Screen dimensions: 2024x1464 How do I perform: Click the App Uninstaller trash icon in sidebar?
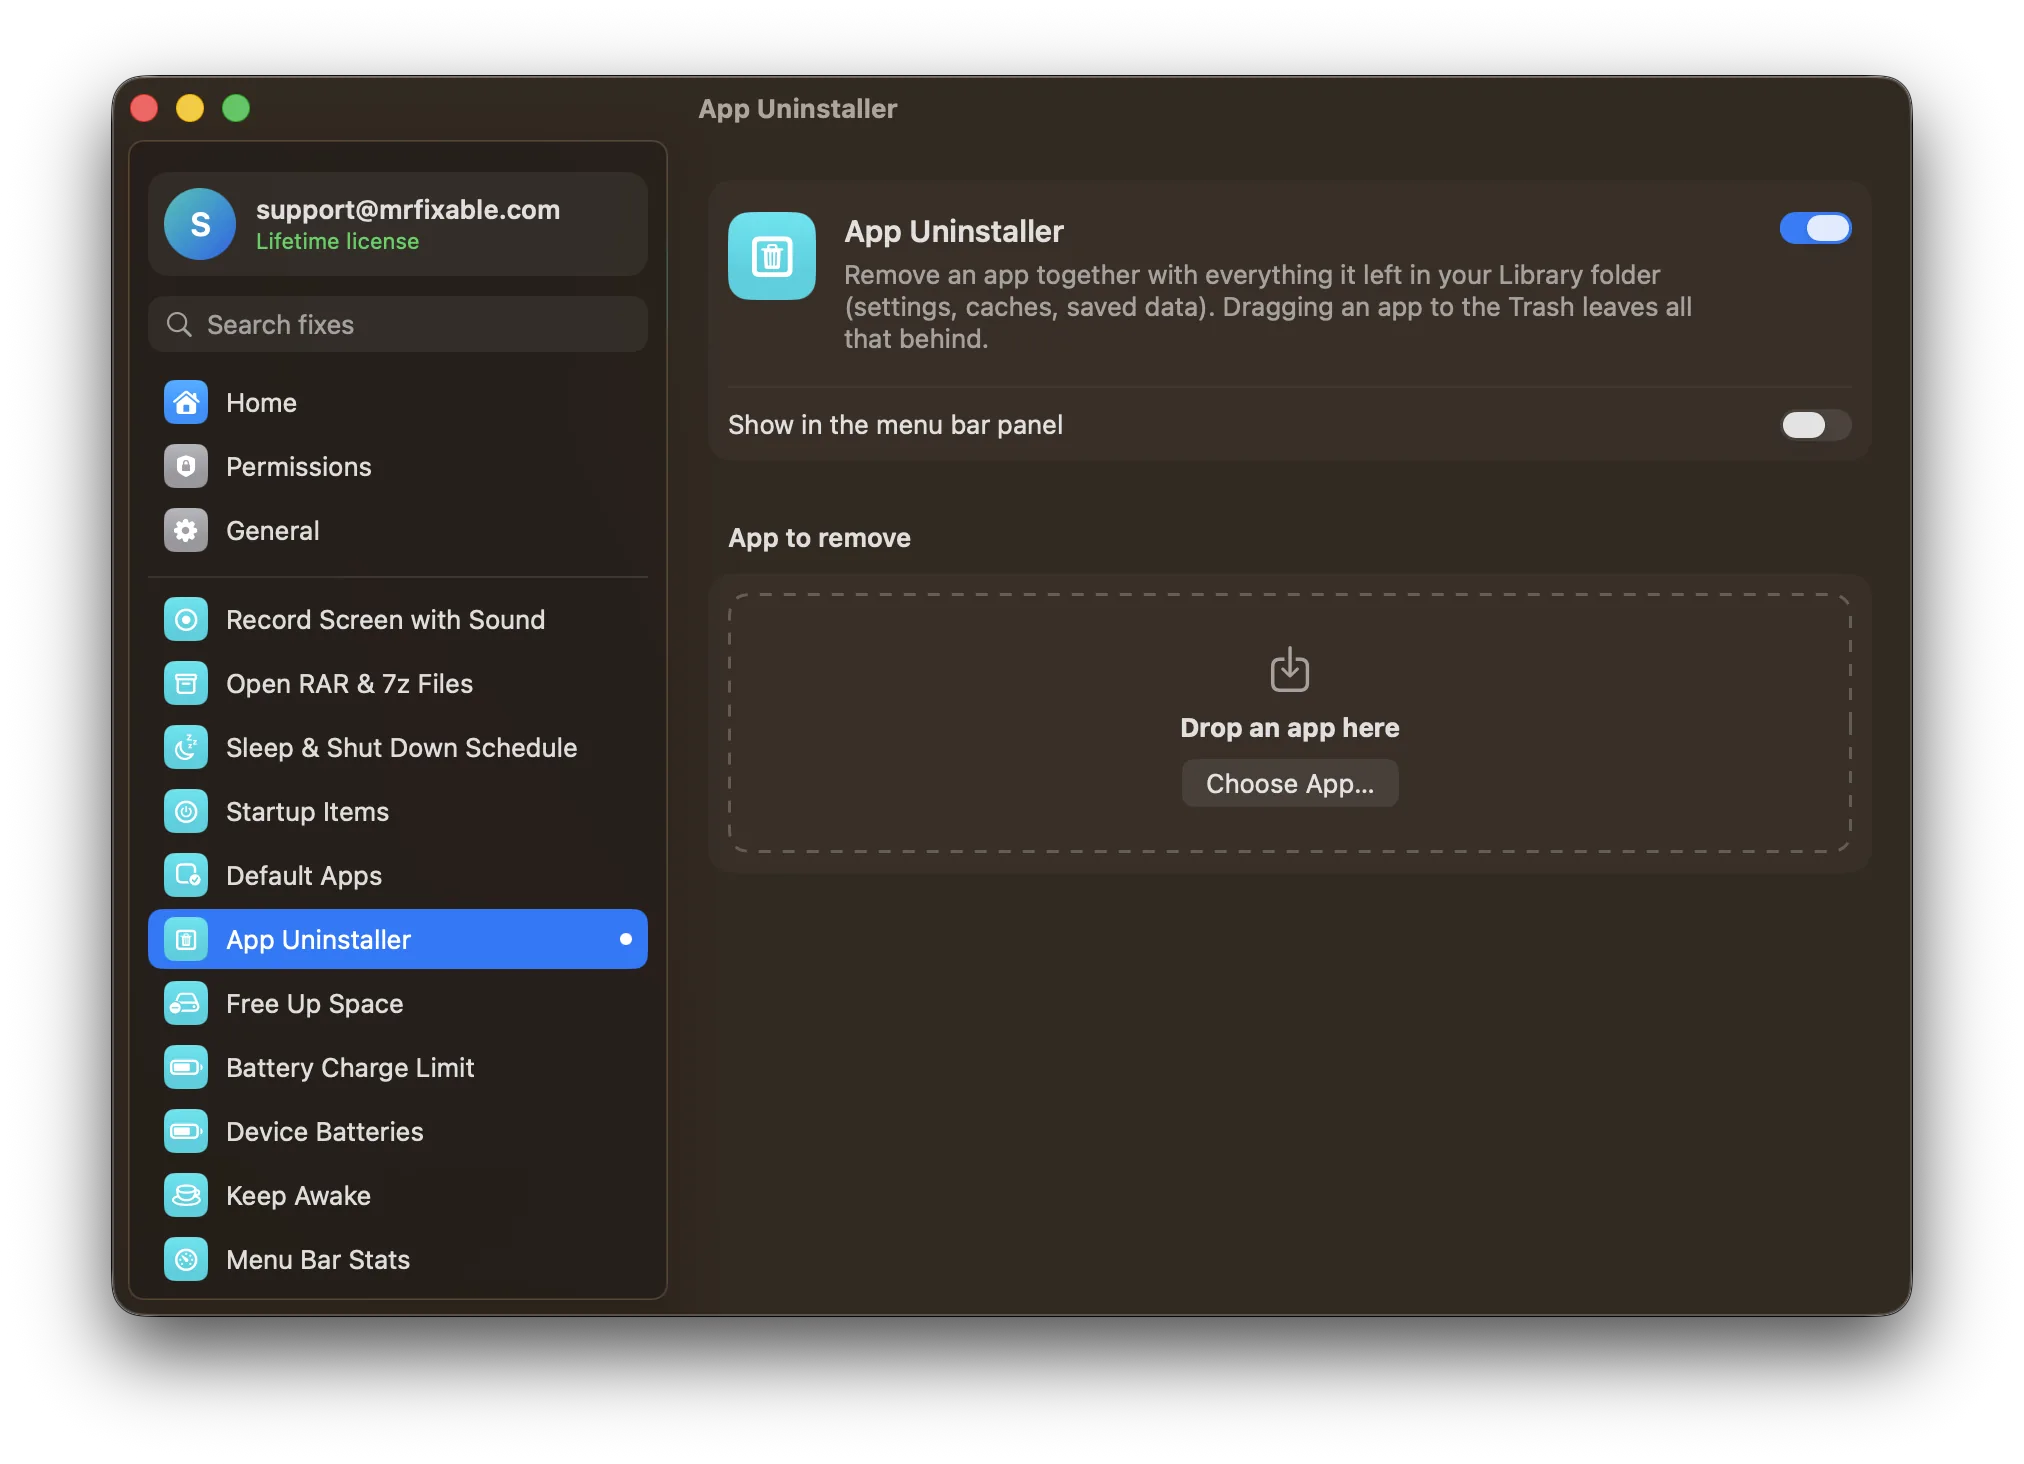pos(186,940)
